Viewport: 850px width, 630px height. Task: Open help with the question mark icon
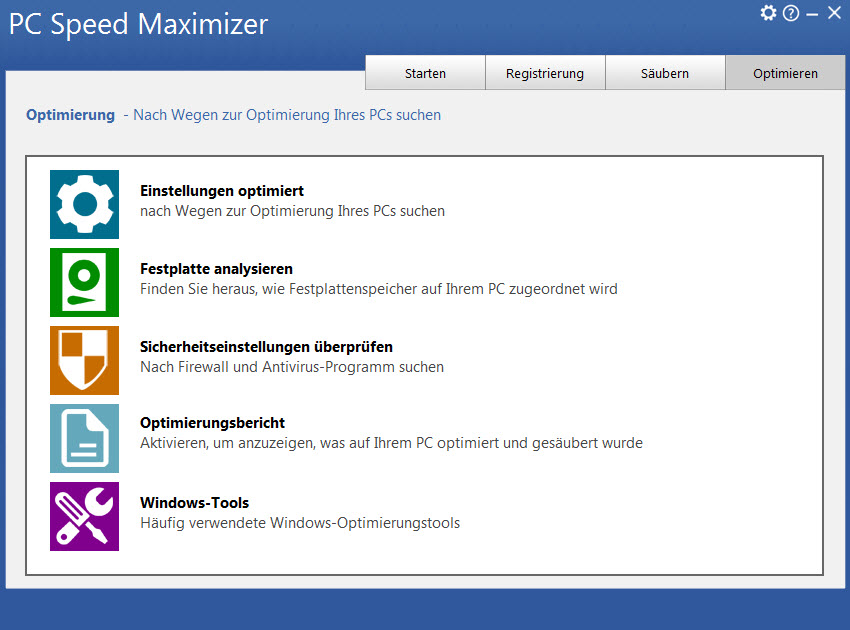(x=791, y=13)
